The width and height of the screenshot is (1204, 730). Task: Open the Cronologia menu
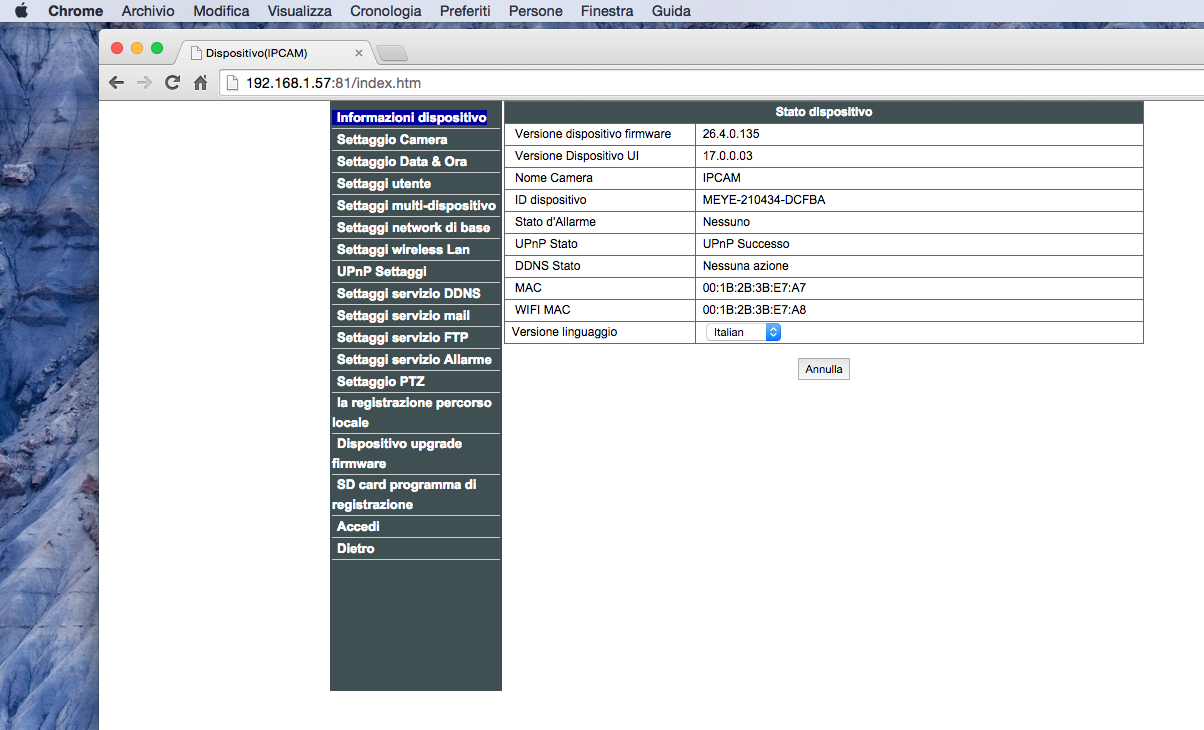click(x=385, y=11)
